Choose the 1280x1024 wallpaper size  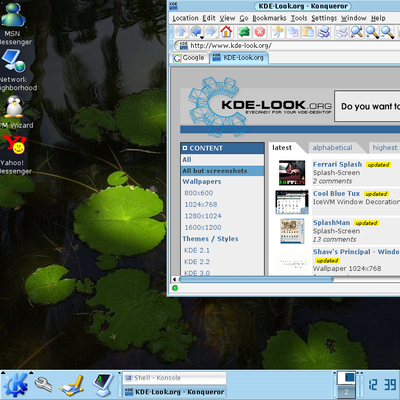pos(203,216)
